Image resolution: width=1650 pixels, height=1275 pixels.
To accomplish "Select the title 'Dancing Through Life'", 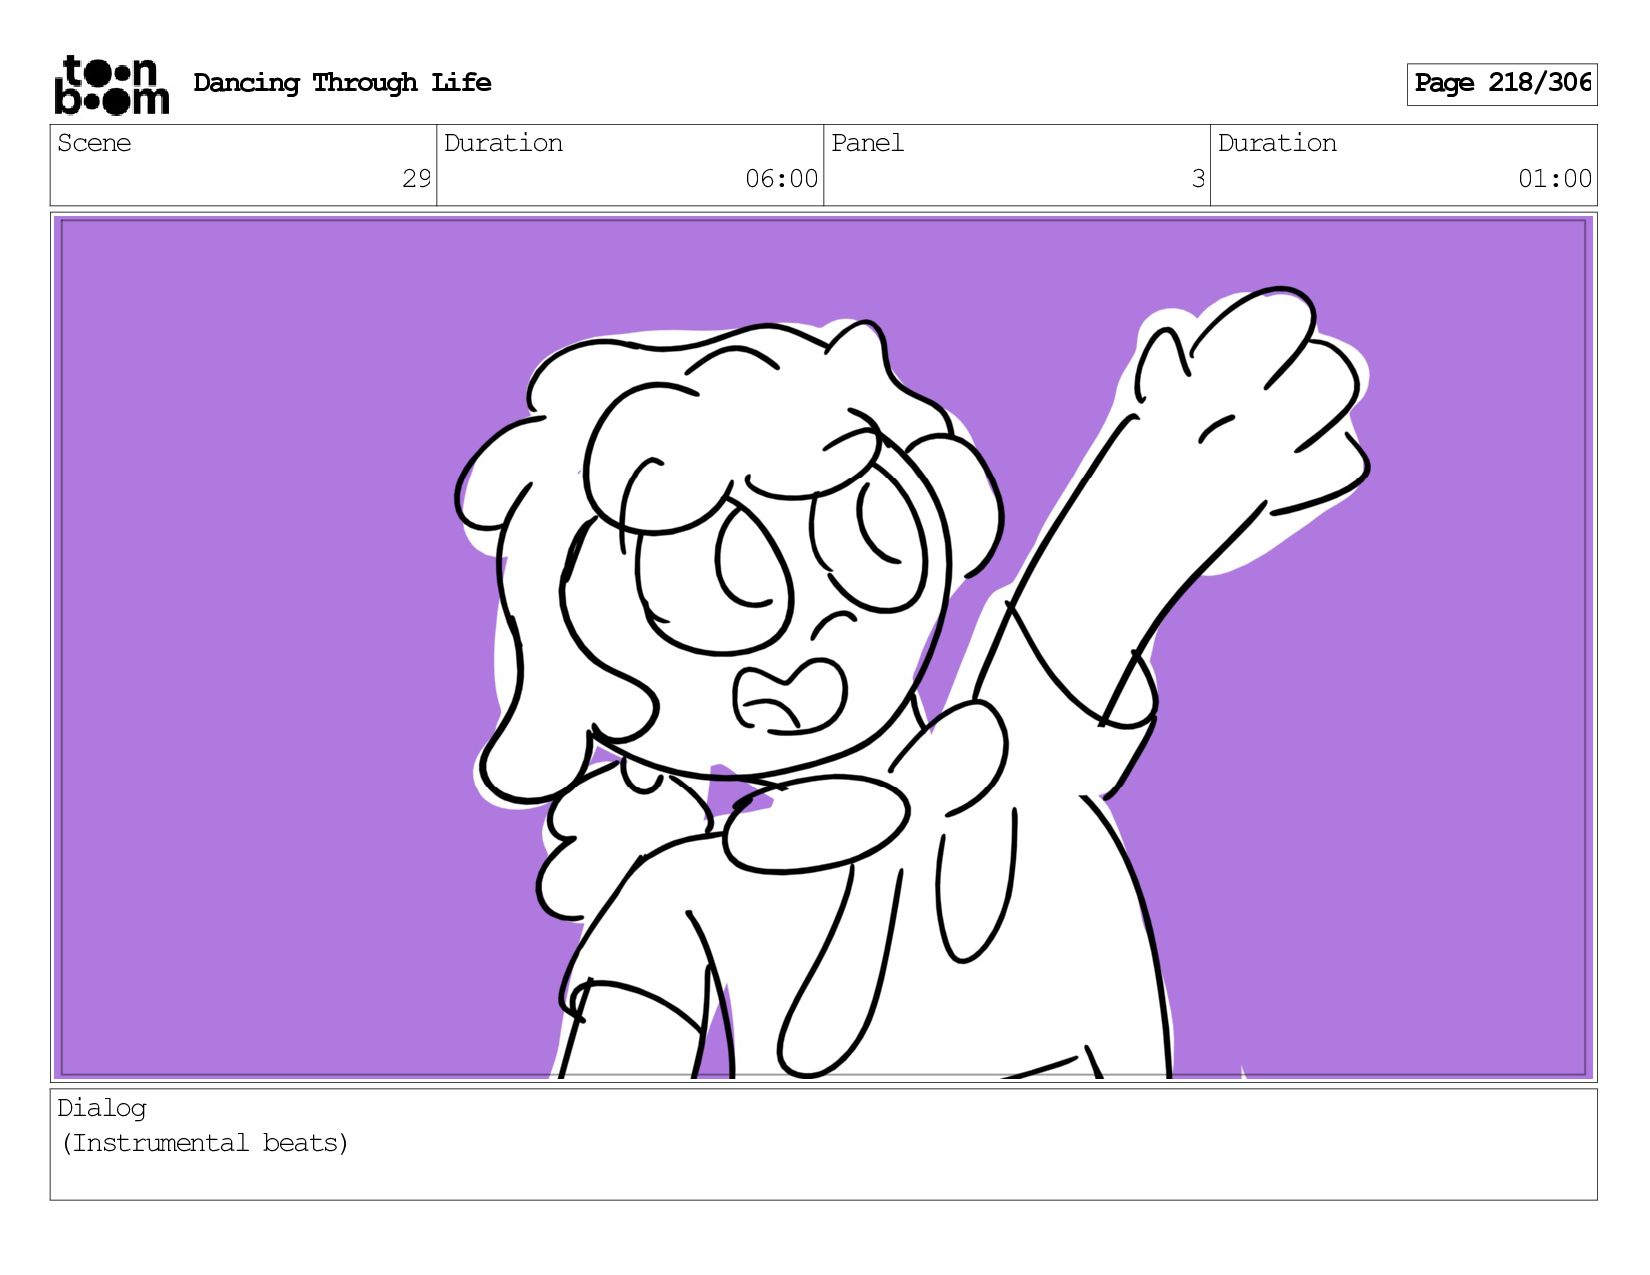I will 342,83.
